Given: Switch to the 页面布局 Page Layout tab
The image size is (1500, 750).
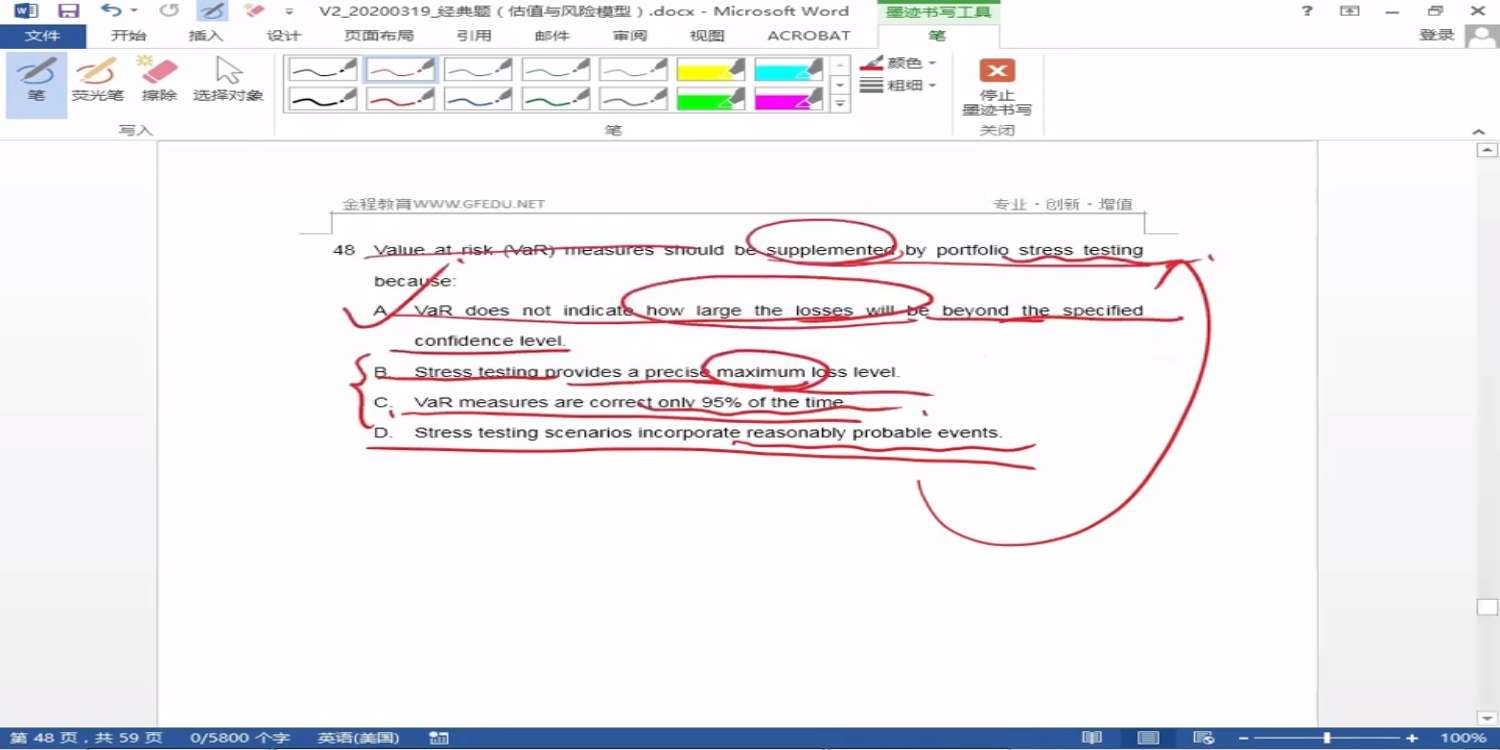Looking at the screenshot, I should (x=379, y=36).
